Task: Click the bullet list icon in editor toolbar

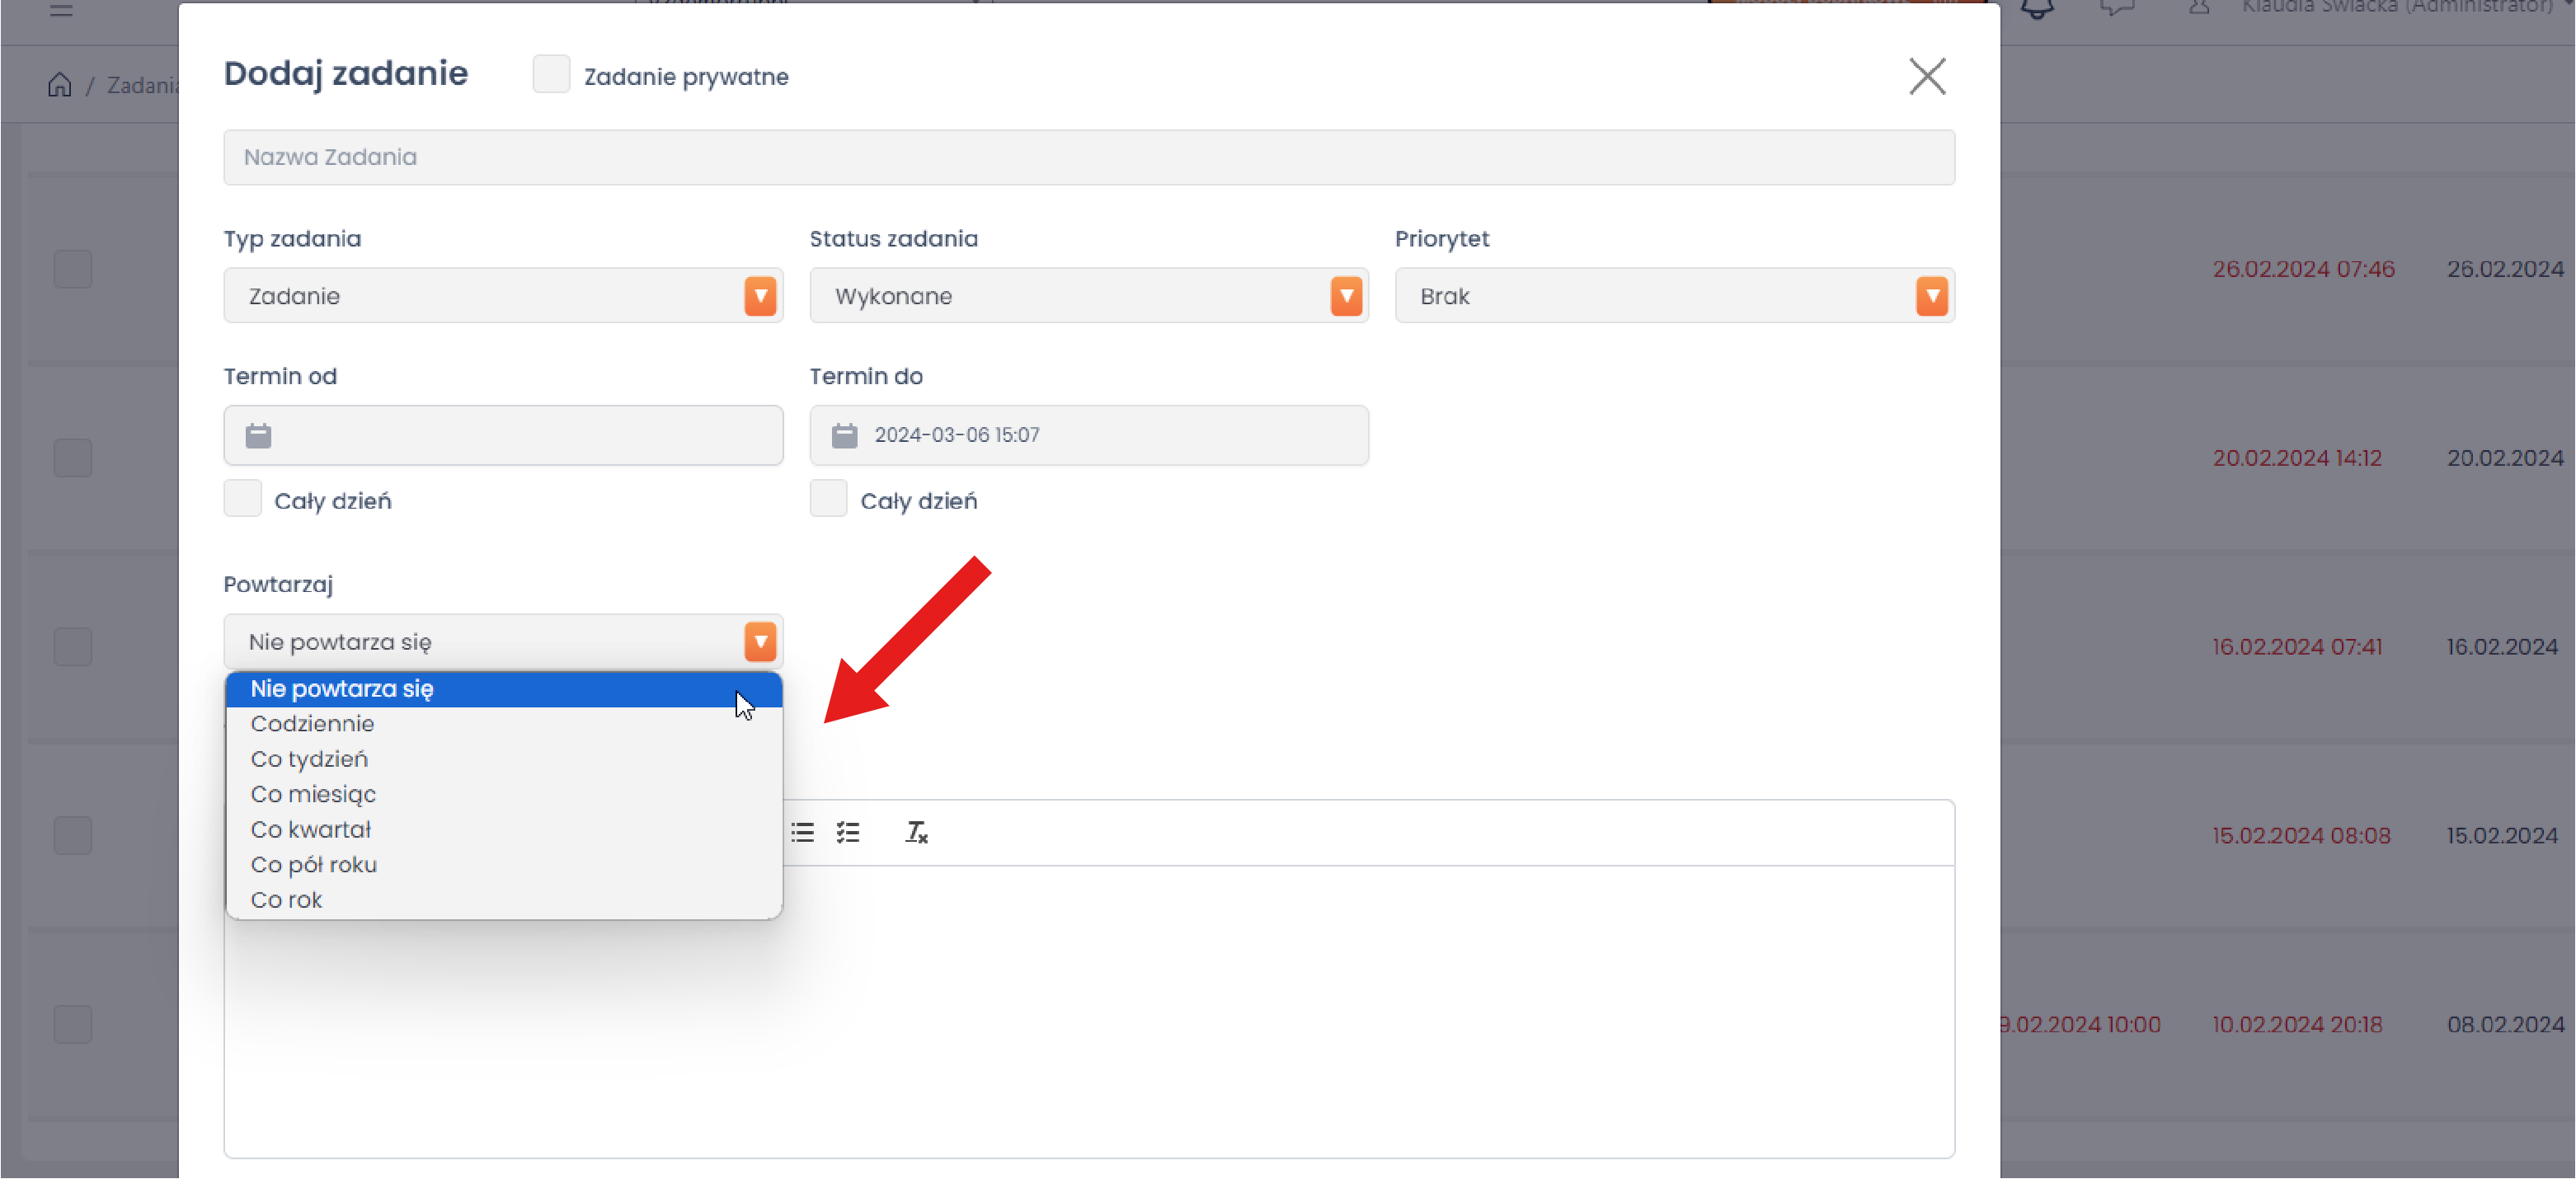Action: pos(802,832)
